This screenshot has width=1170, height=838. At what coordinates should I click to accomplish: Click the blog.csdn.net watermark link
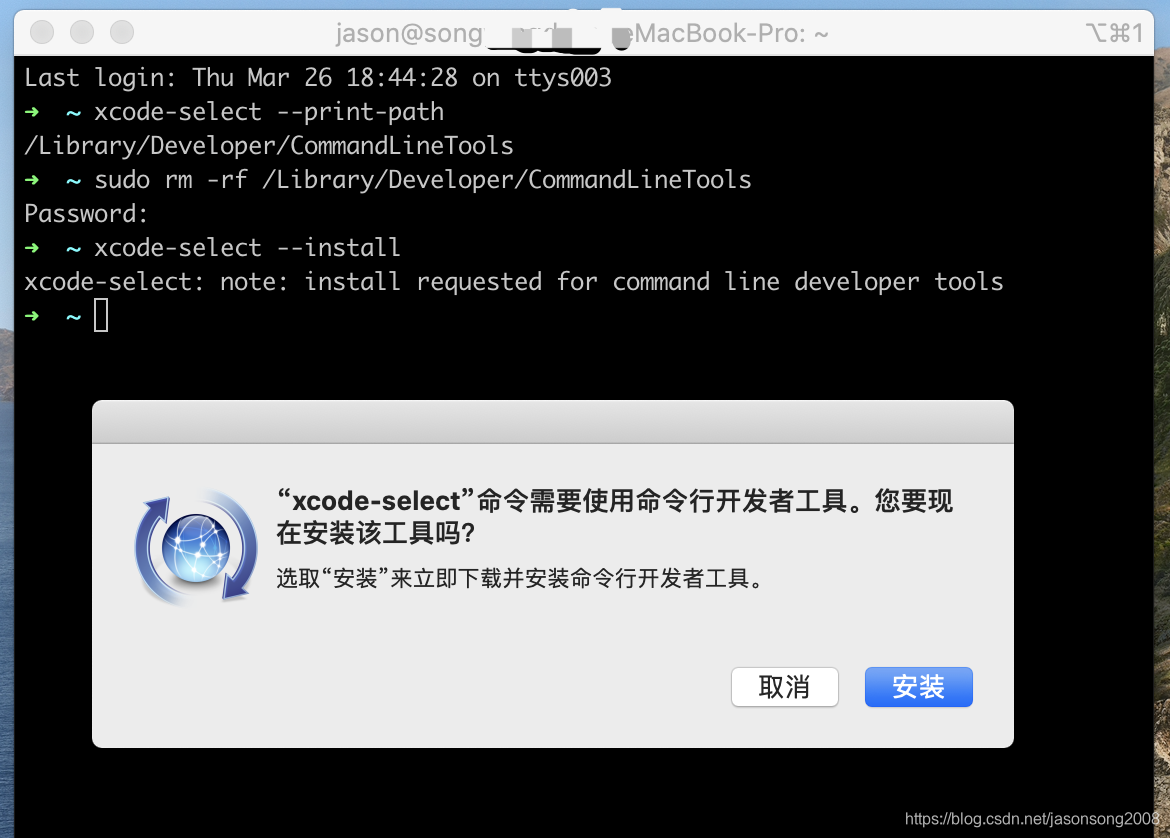coord(1032,819)
